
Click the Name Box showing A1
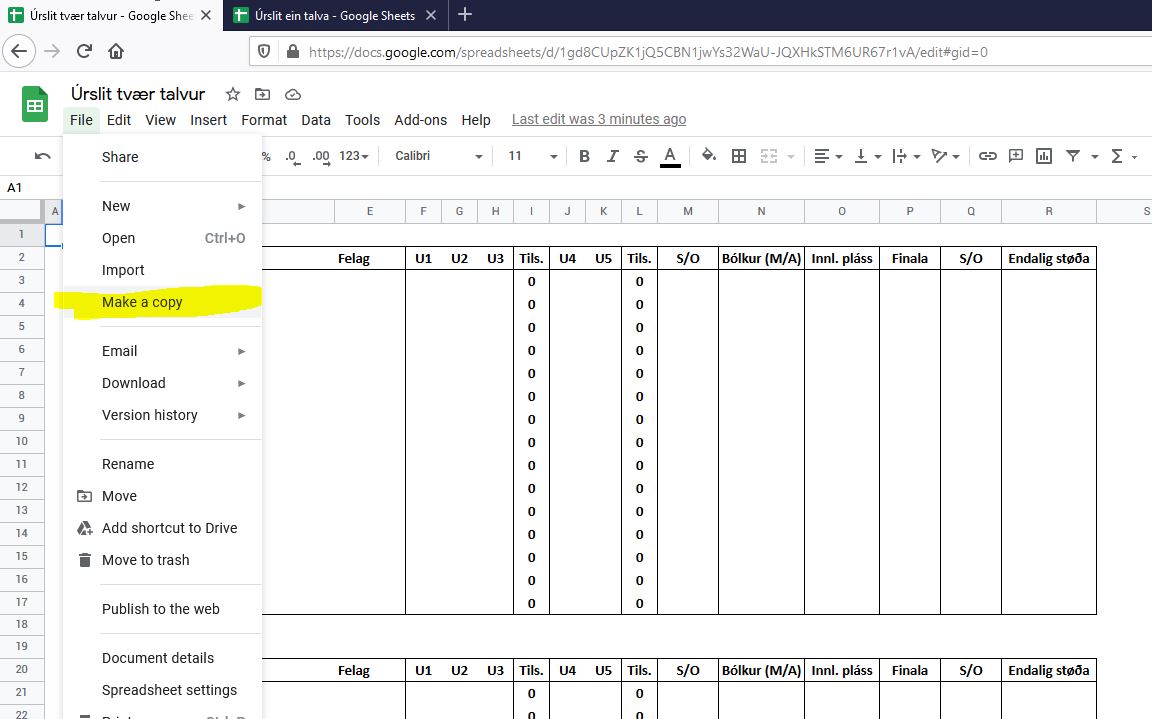(x=24, y=188)
